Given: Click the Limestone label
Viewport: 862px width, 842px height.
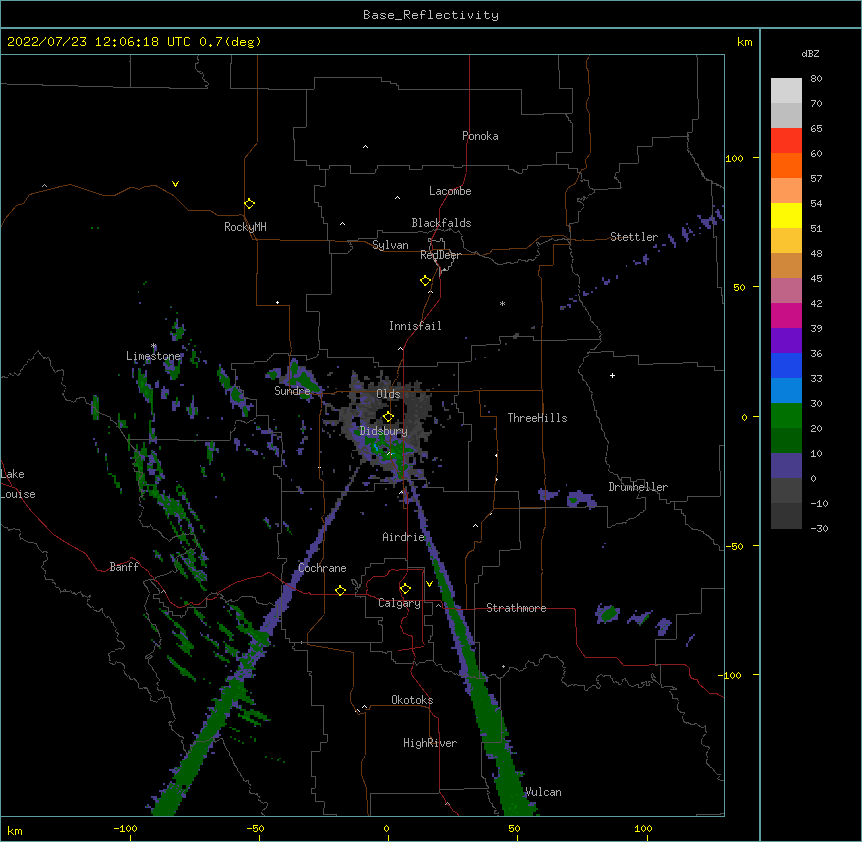Looking at the screenshot, I should 153,356.
